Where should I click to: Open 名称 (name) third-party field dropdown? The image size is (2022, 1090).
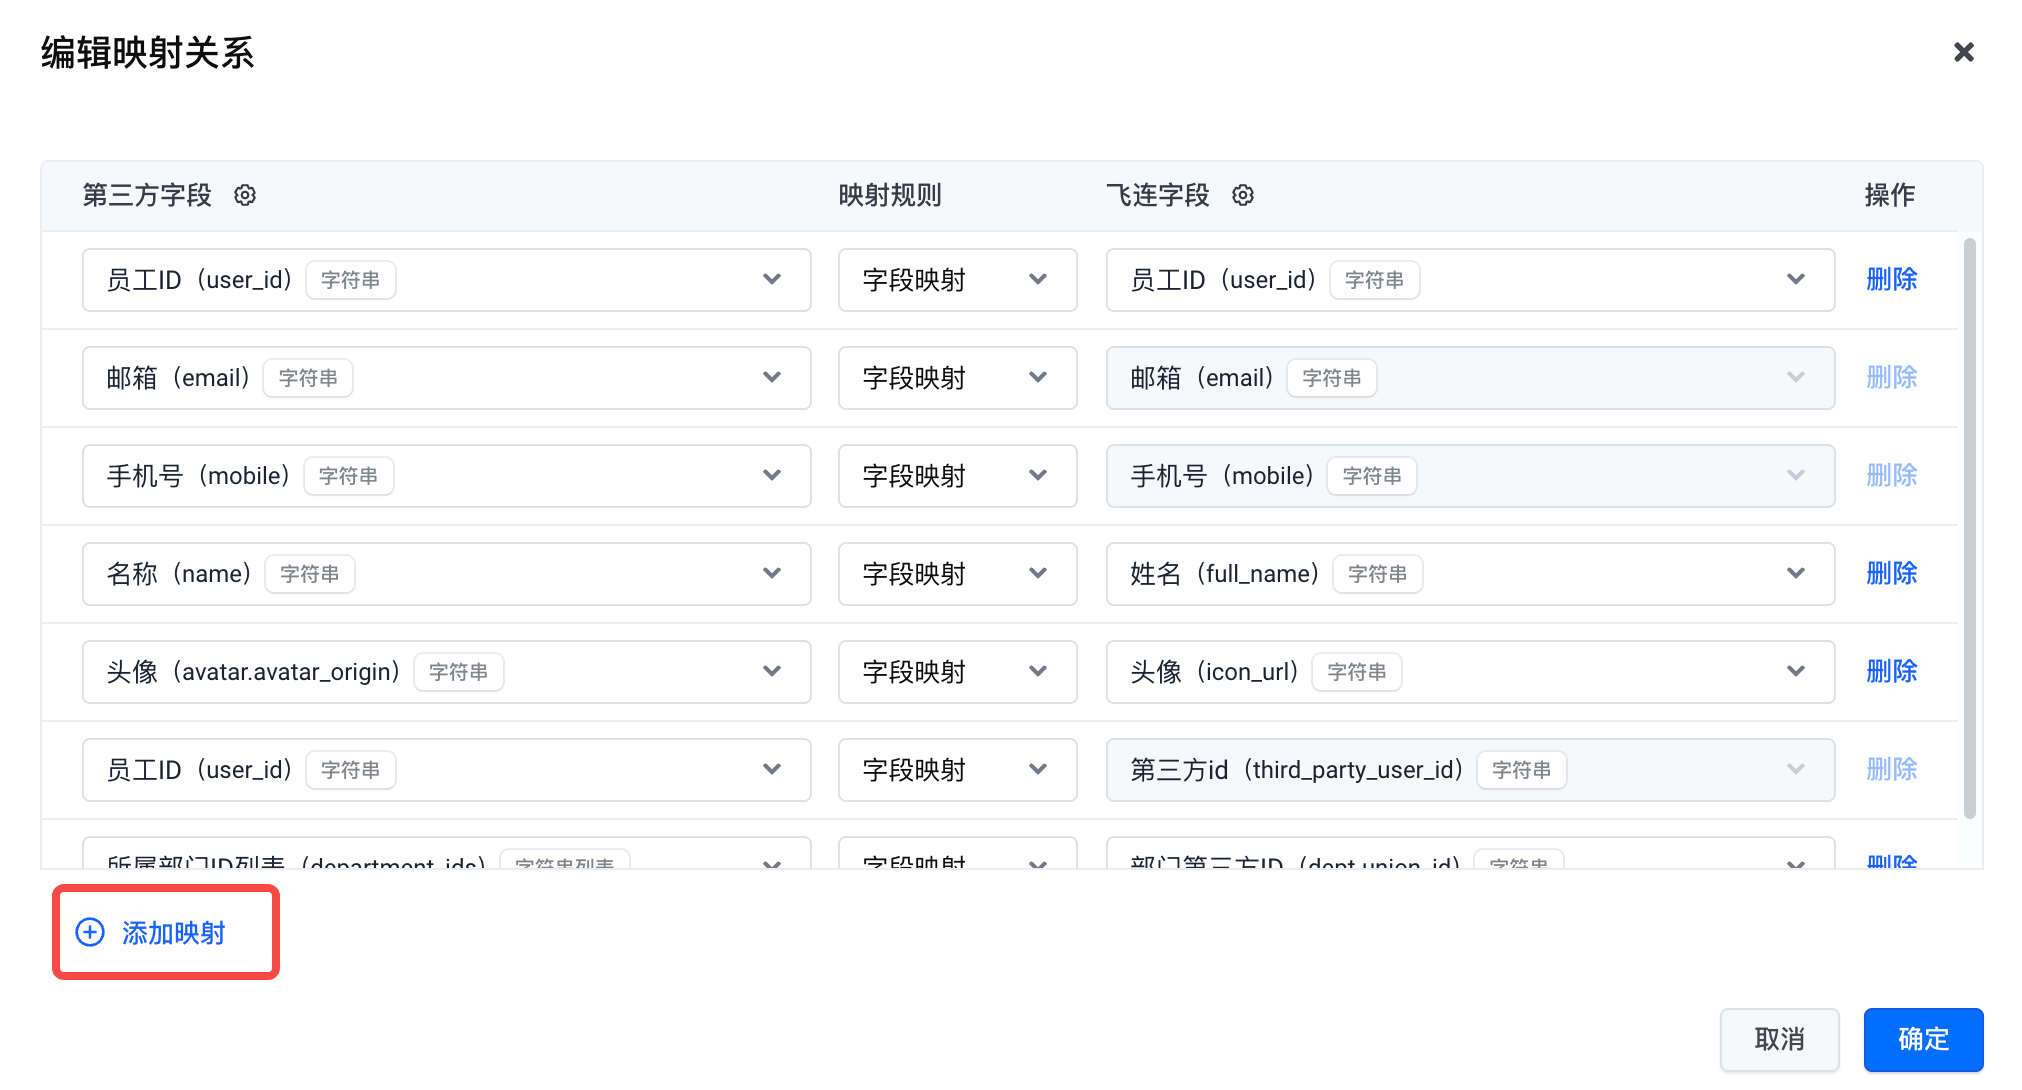coord(446,574)
